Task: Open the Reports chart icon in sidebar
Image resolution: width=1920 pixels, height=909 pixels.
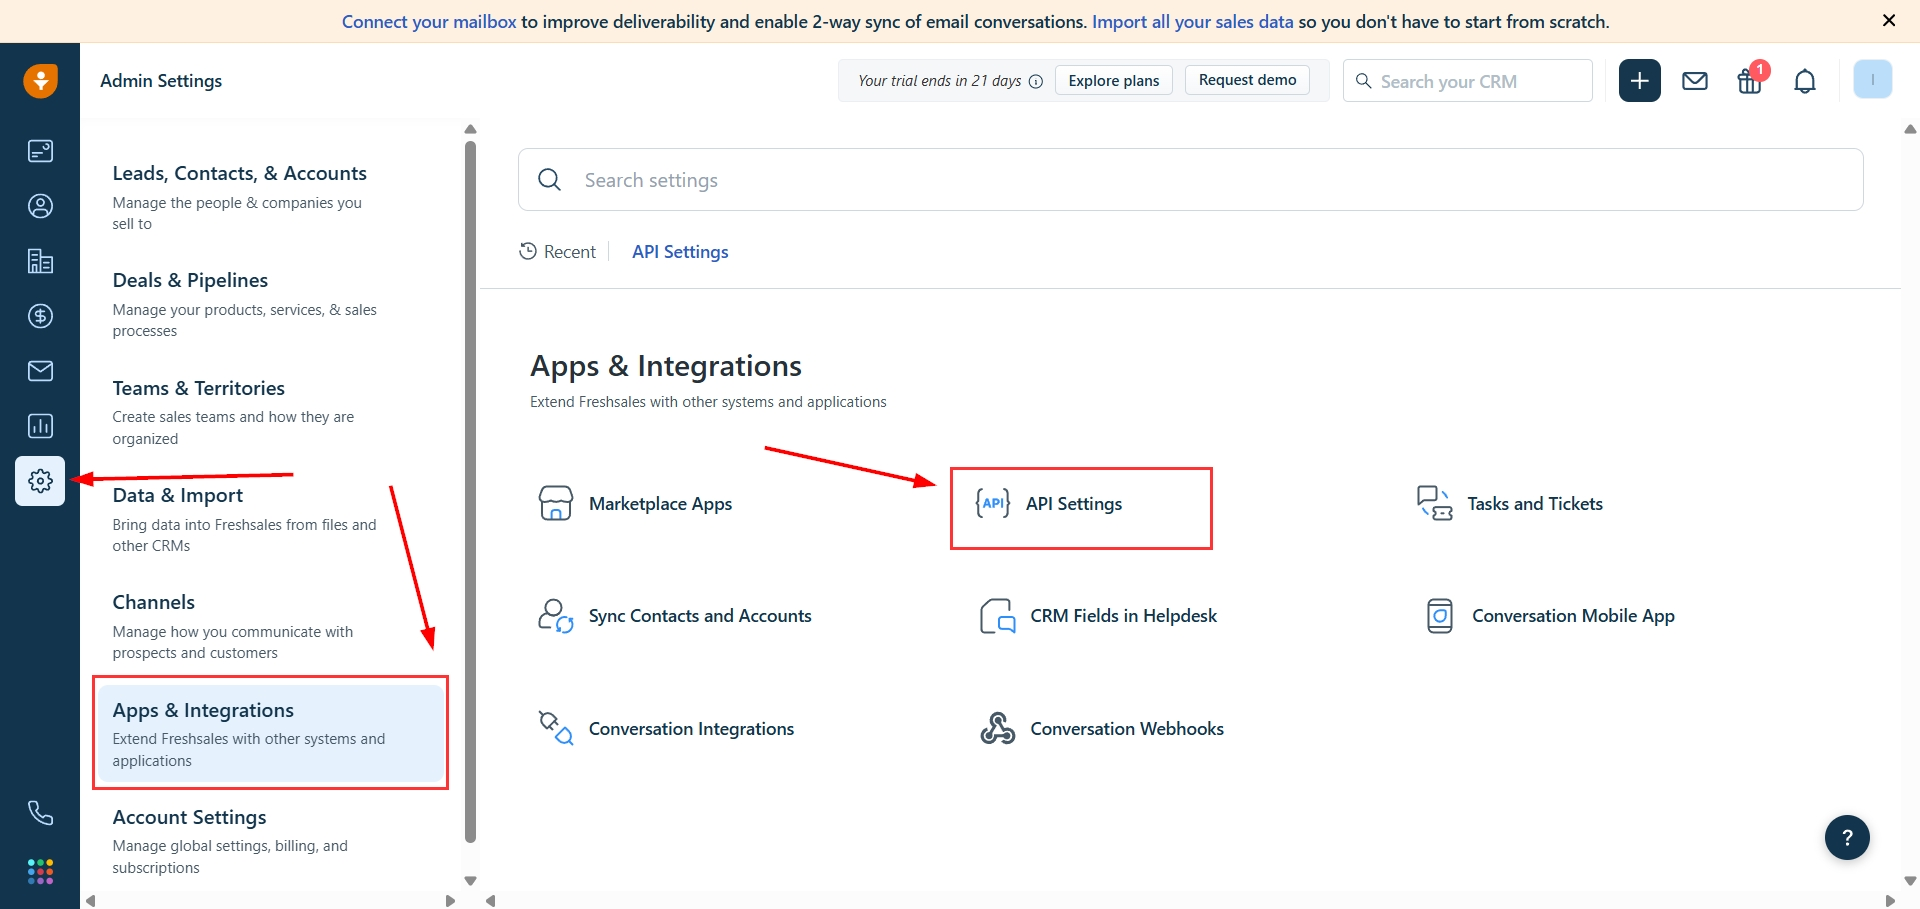Action: pyautogui.click(x=40, y=426)
